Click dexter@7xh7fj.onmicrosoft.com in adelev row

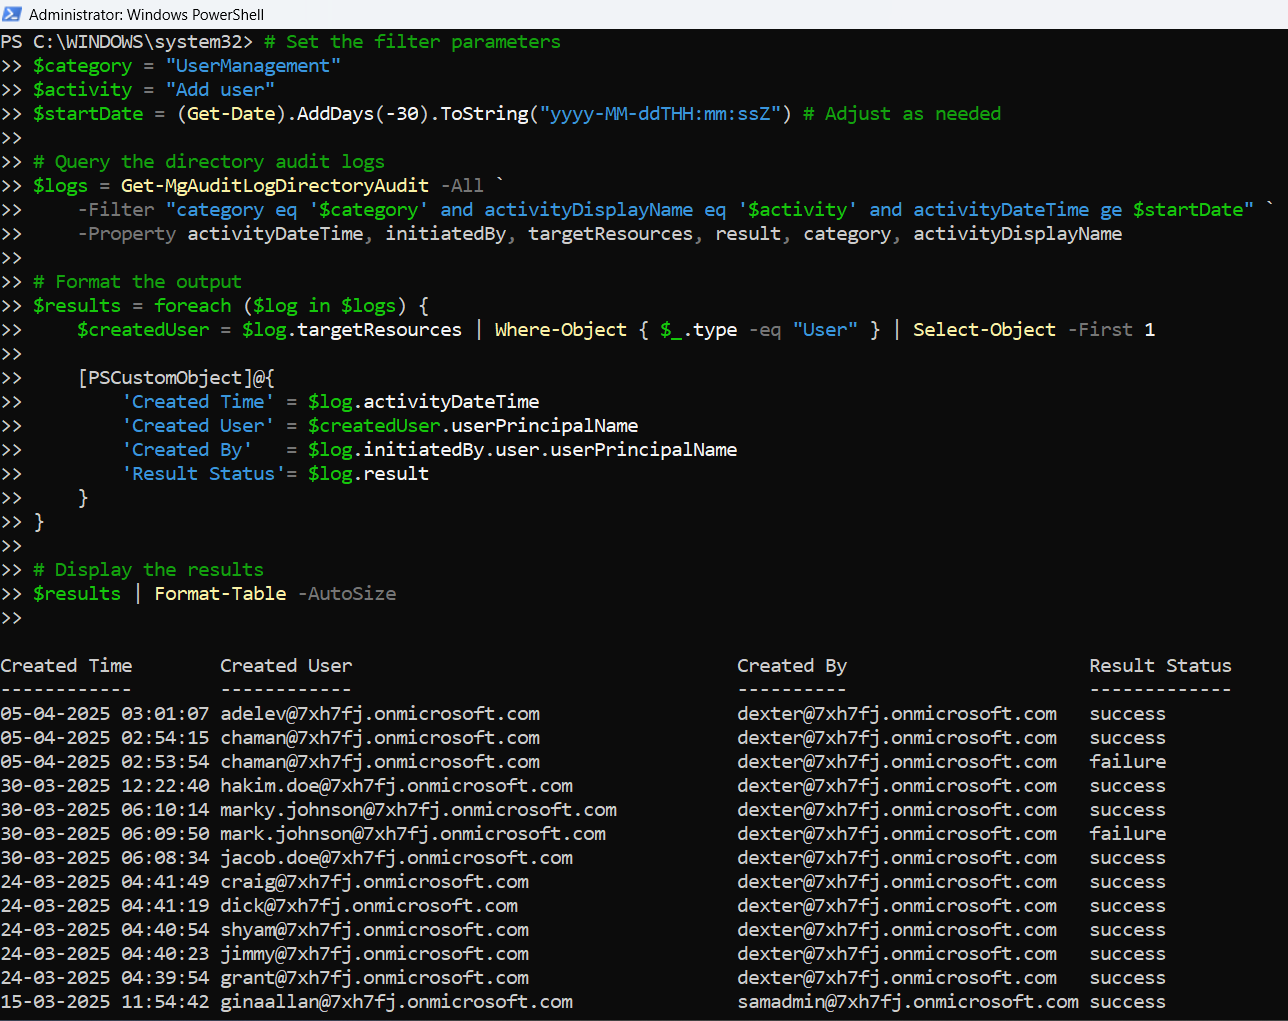coord(897,714)
